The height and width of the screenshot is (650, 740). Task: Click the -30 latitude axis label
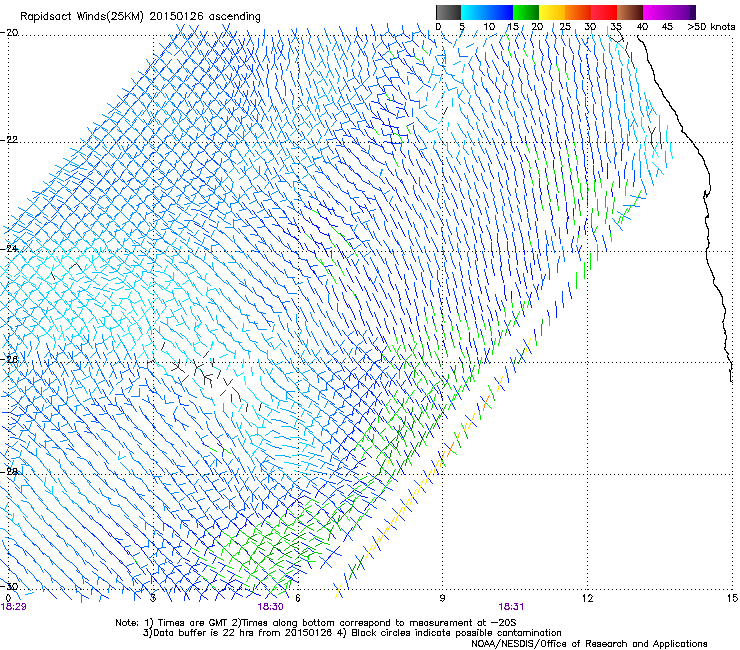[x=9, y=586]
